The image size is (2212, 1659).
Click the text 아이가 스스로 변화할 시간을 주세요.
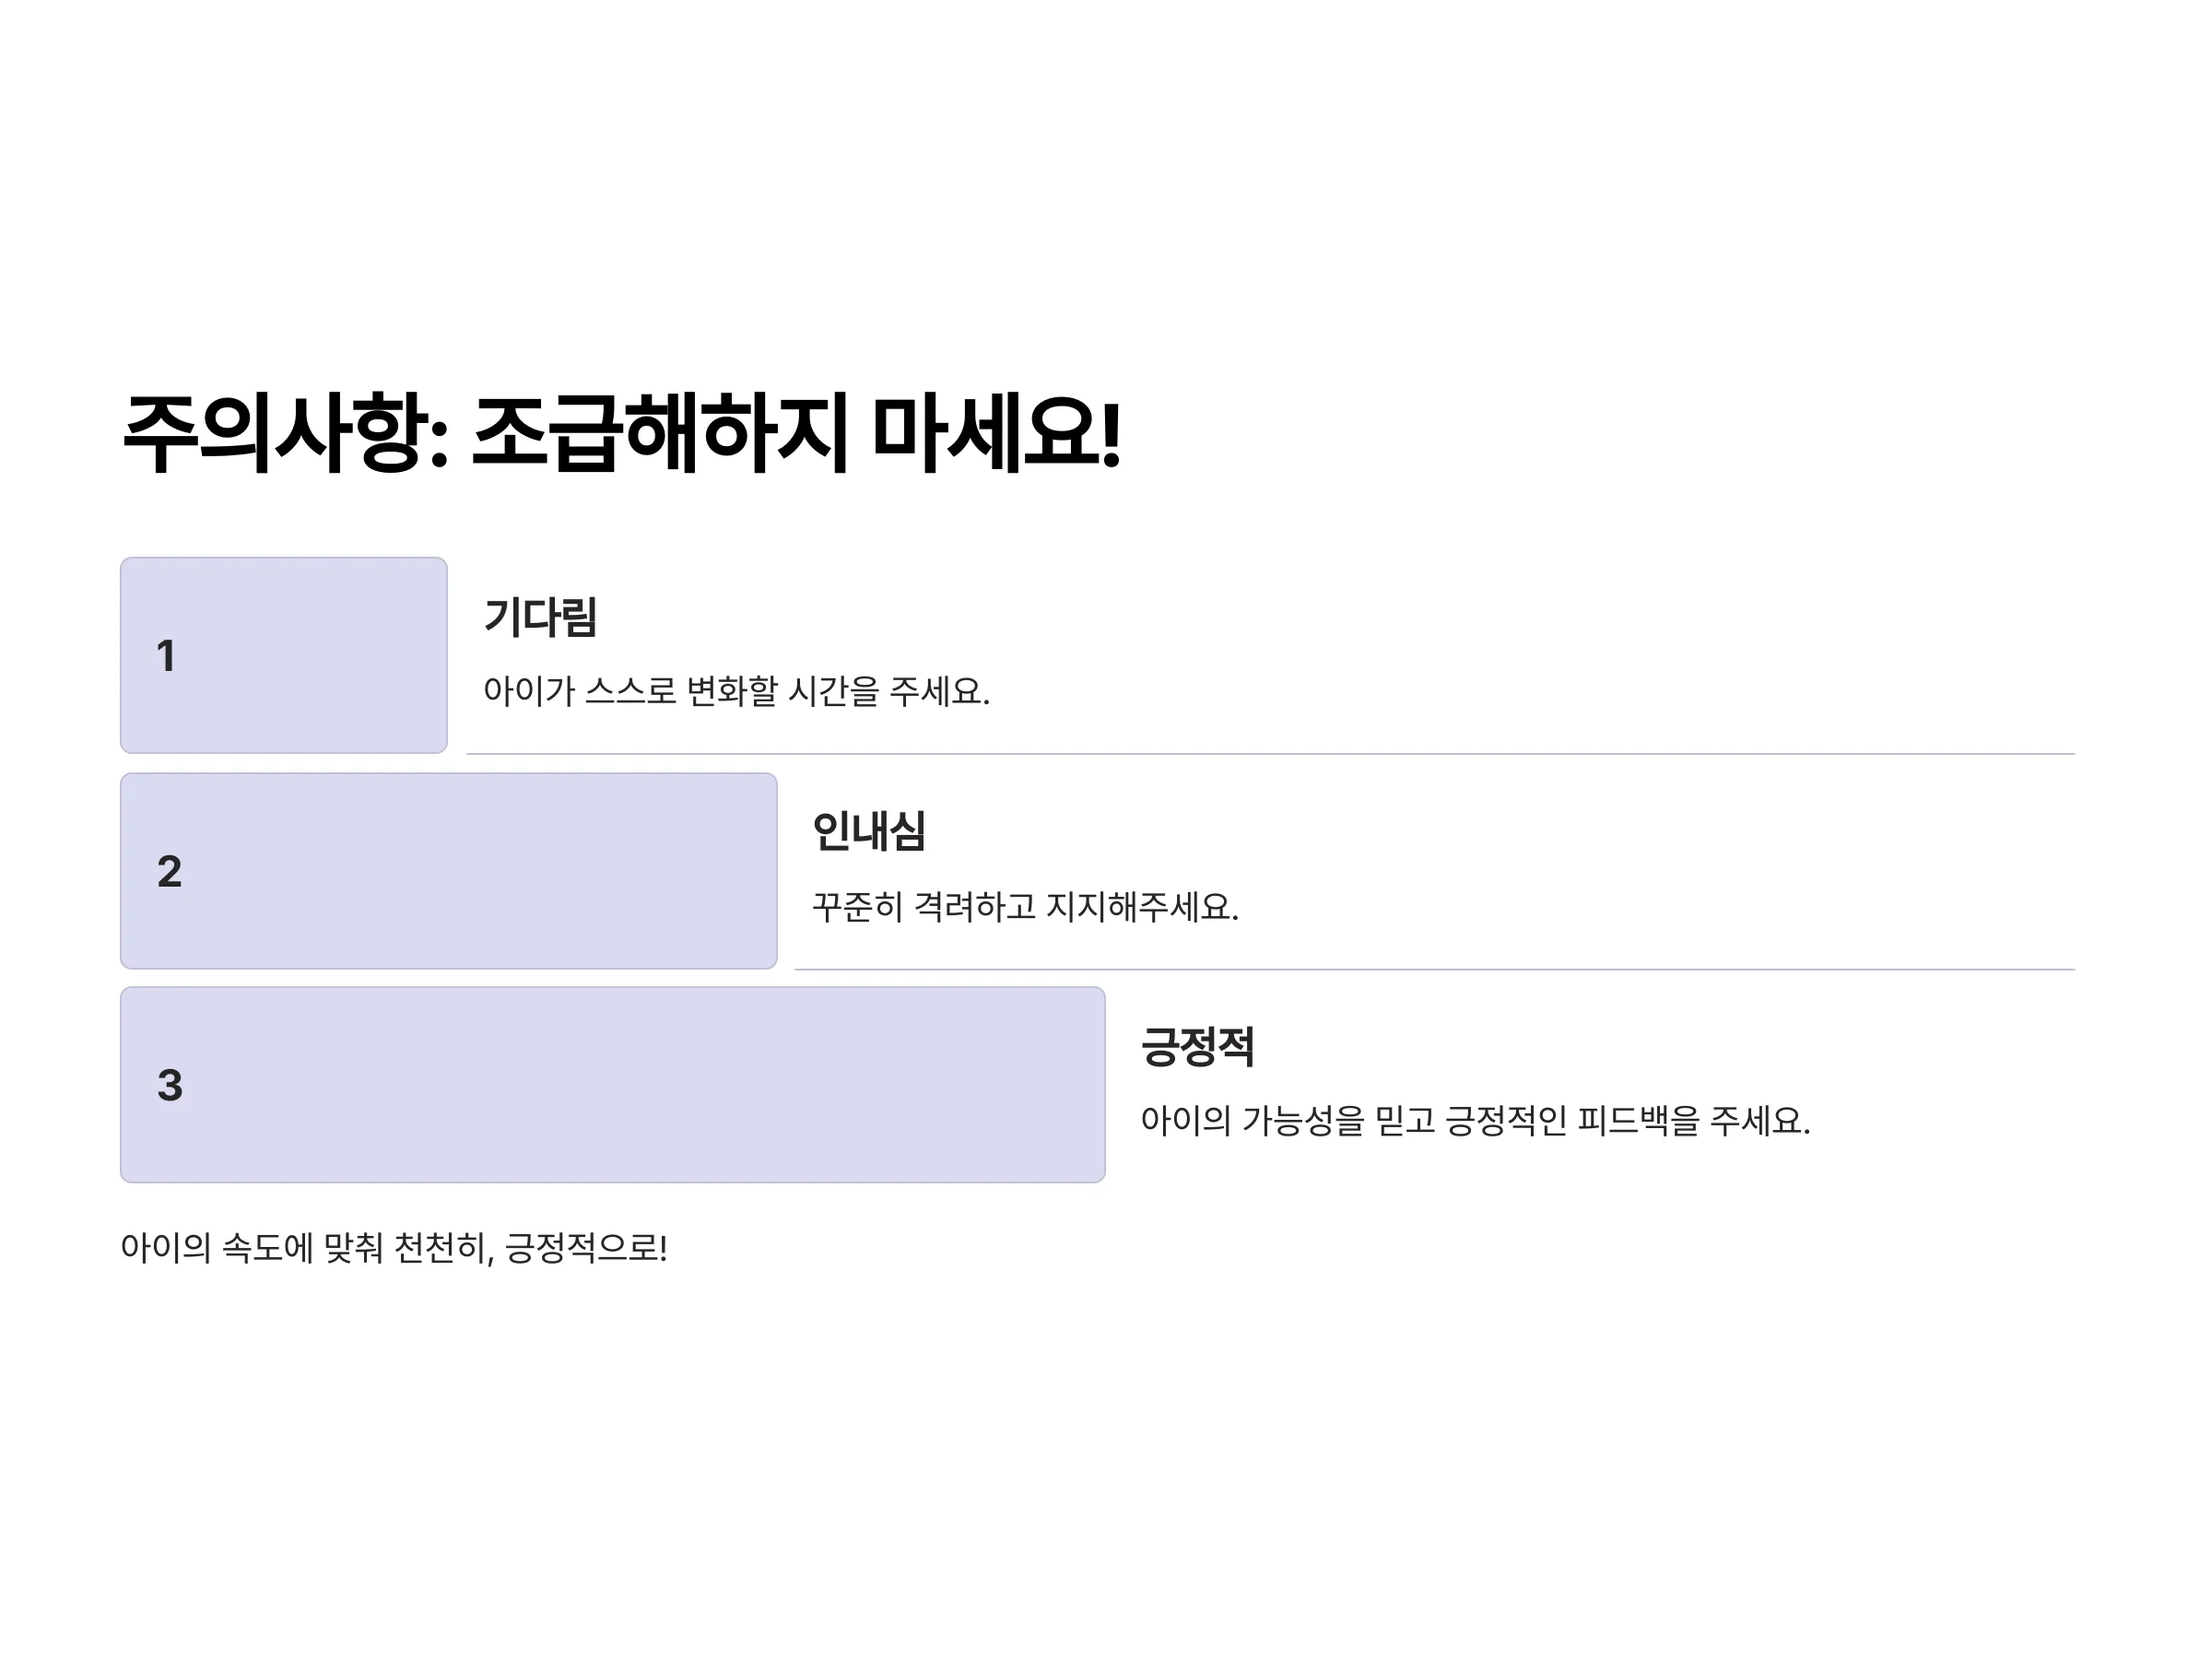736,691
